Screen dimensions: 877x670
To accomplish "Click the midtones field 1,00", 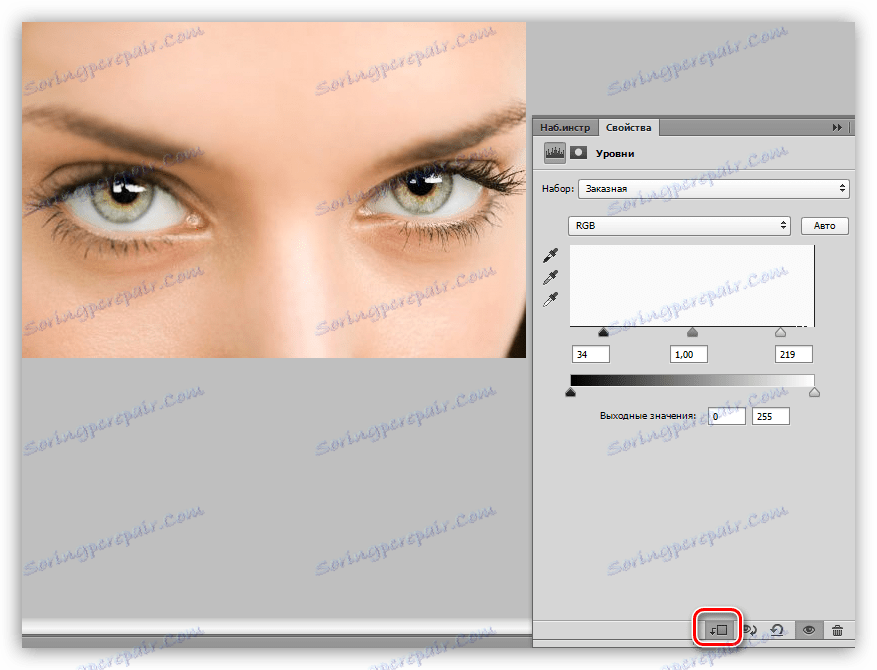I will (689, 354).
